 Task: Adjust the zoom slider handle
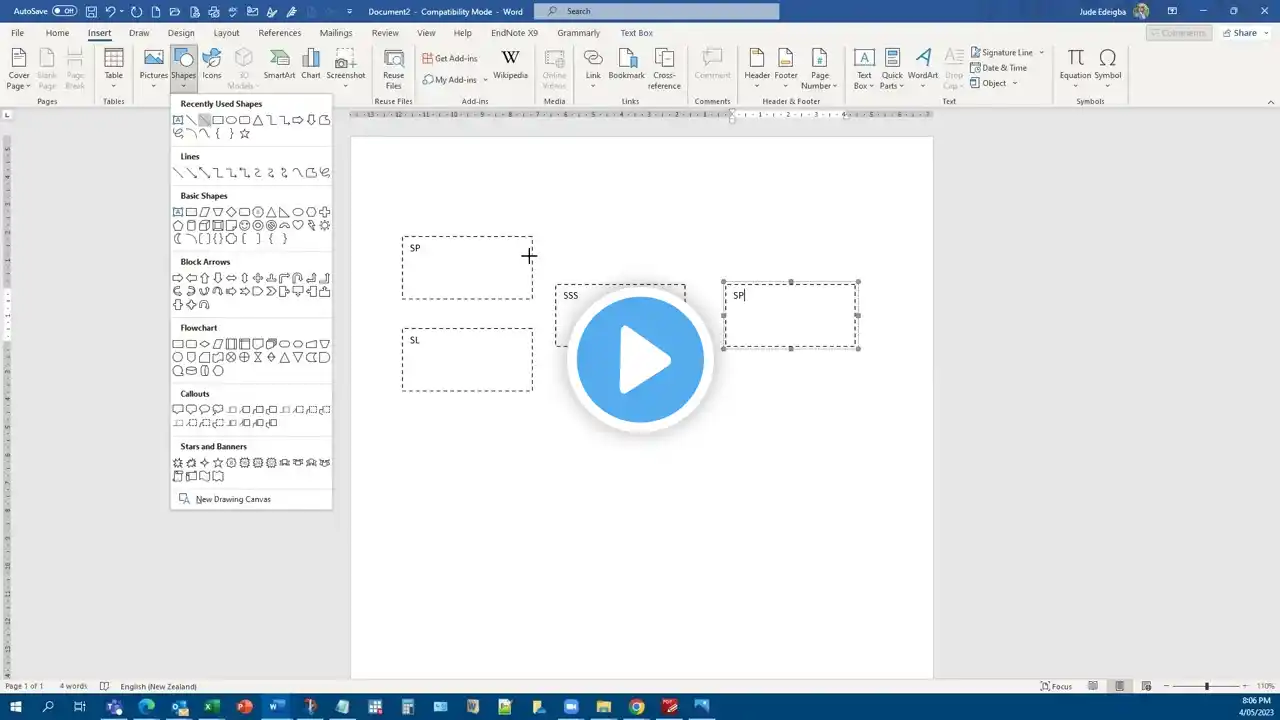(x=1207, y=686)
